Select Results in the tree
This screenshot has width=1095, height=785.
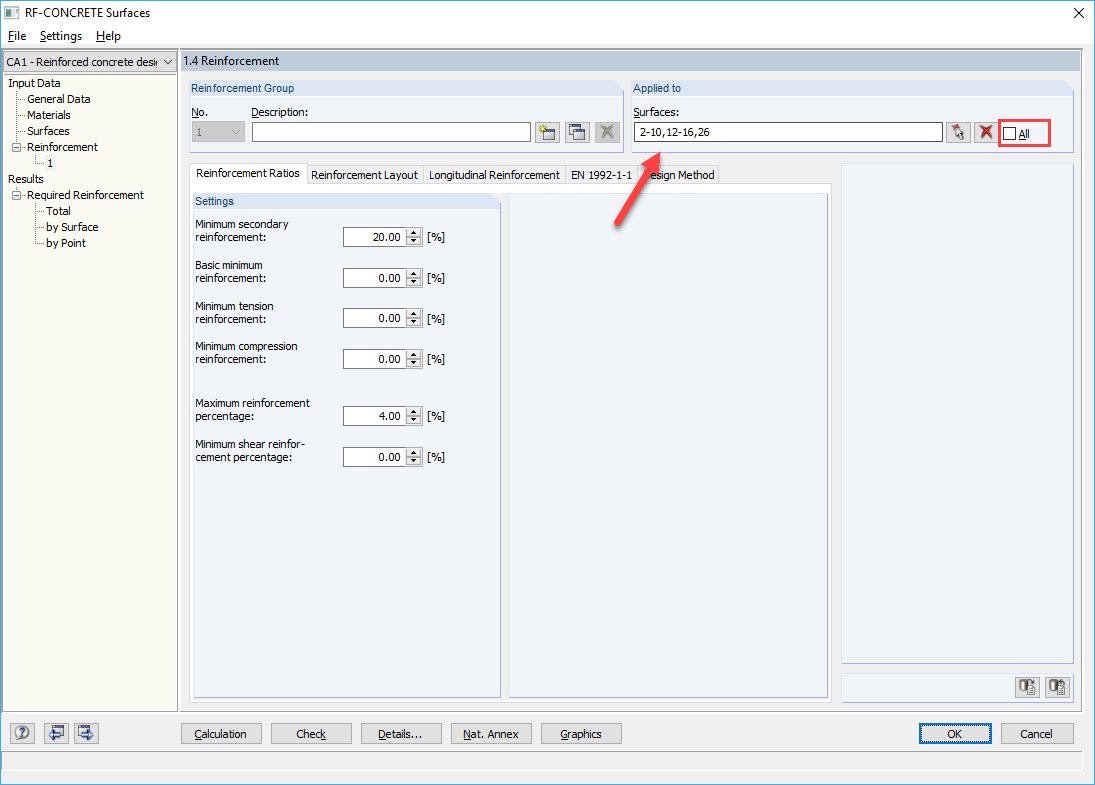pyautogui.click(x=26, y=179)
